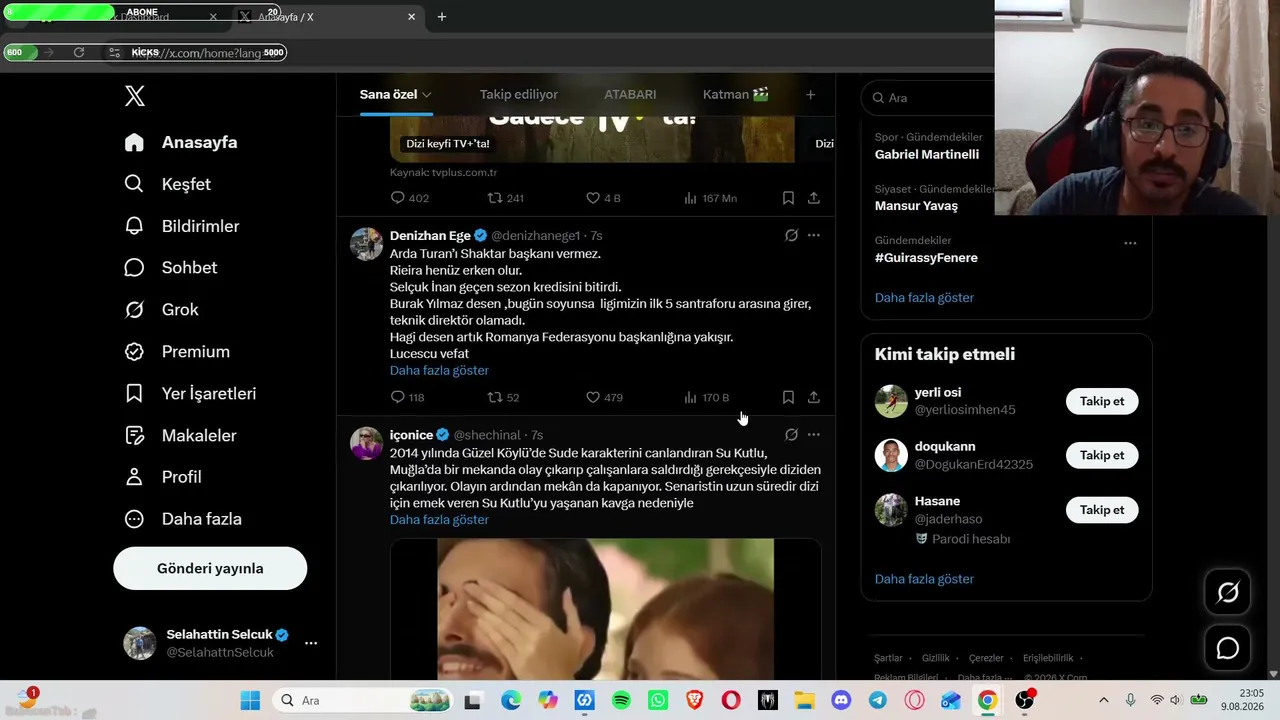Repost the tvplus ad with 241 reposts
The height and width of the screenshot is (720, 1280).
pyautogui.click(x=505, y=198)
